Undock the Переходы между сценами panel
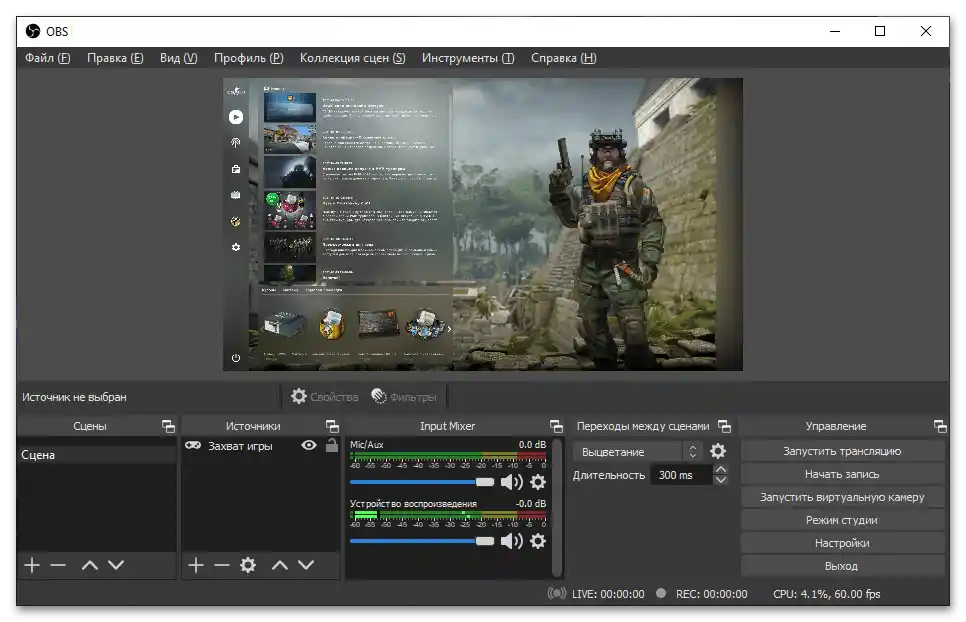 coord(724,426)
